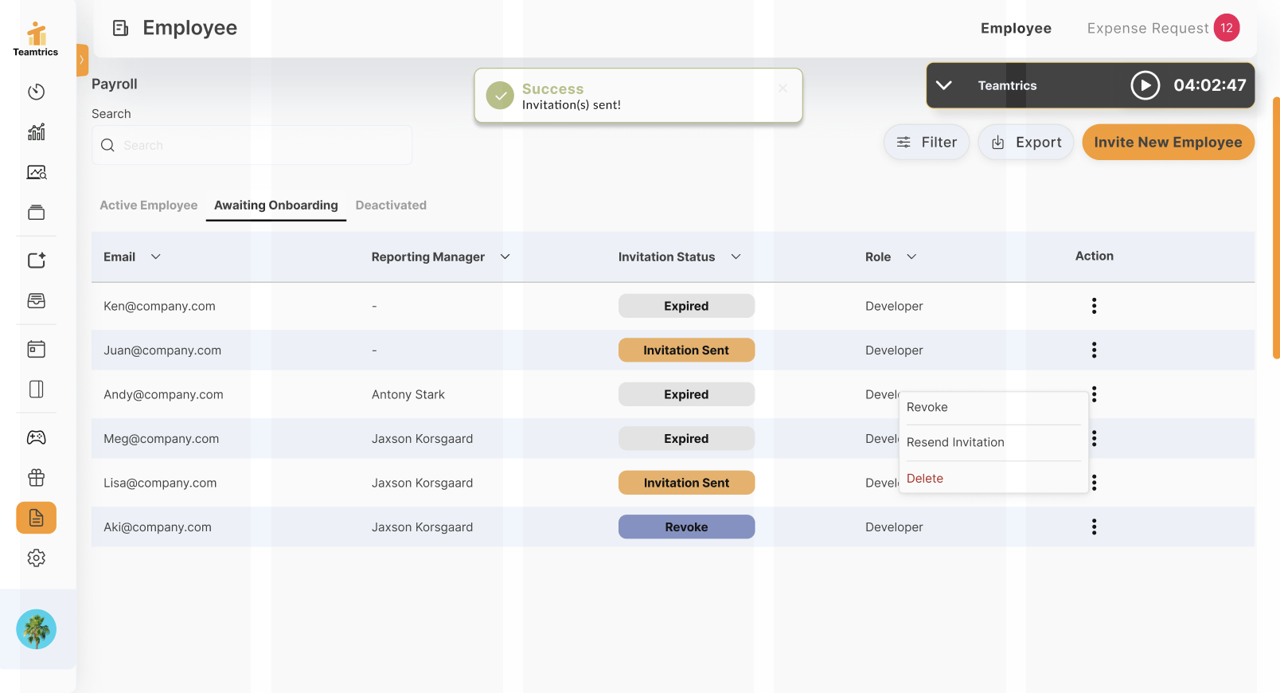Click the inbox tray sidebar icon
Viewport: 1280px width, 693px height.
click(x=36, y=300)
